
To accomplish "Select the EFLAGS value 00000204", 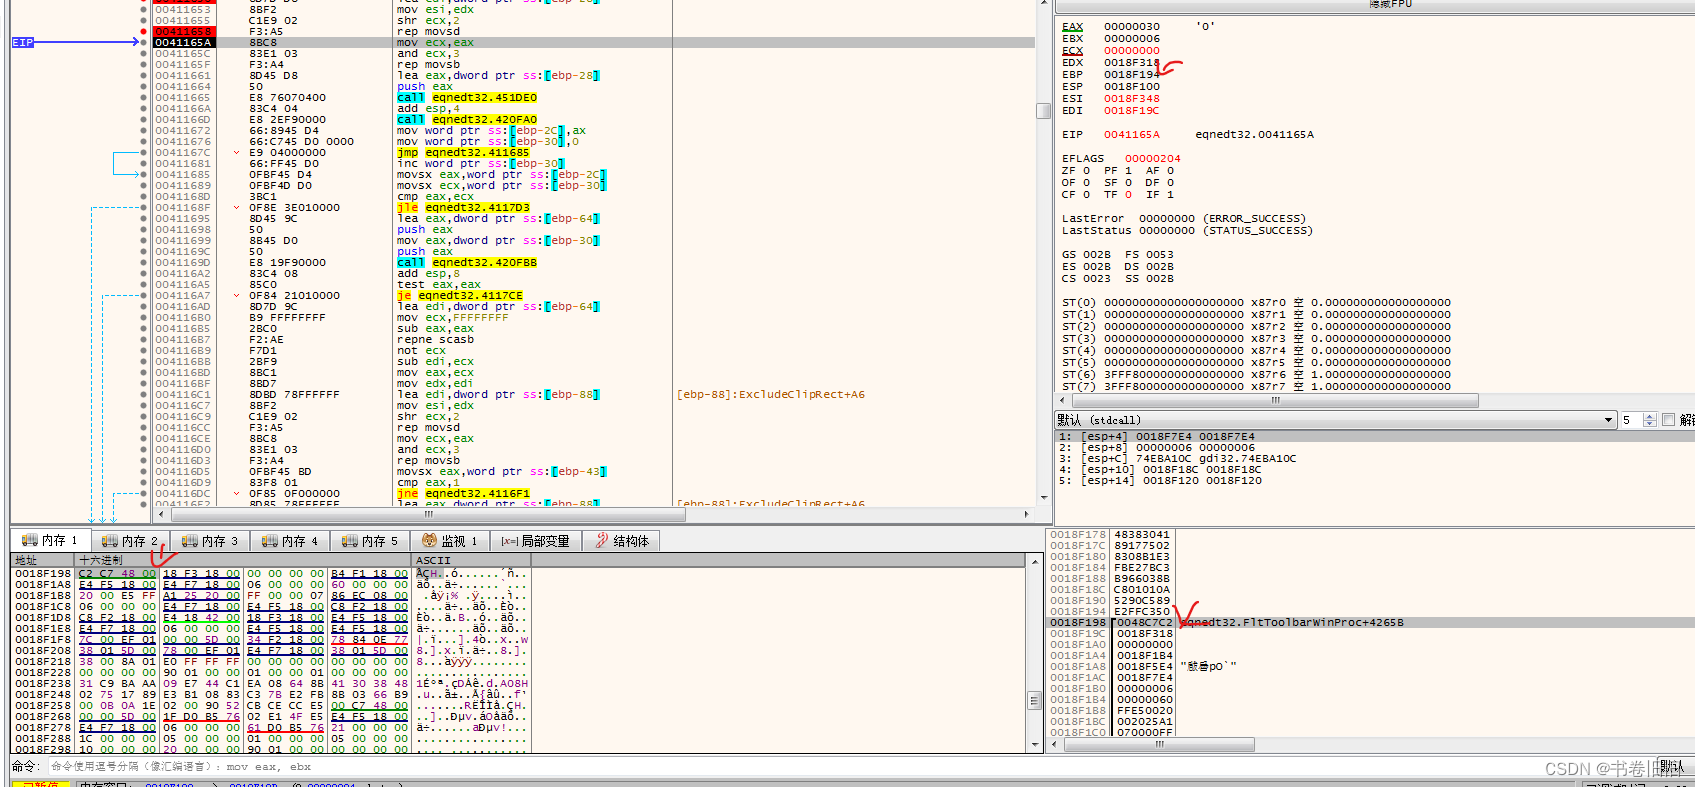I will (x=1152, y=158).
